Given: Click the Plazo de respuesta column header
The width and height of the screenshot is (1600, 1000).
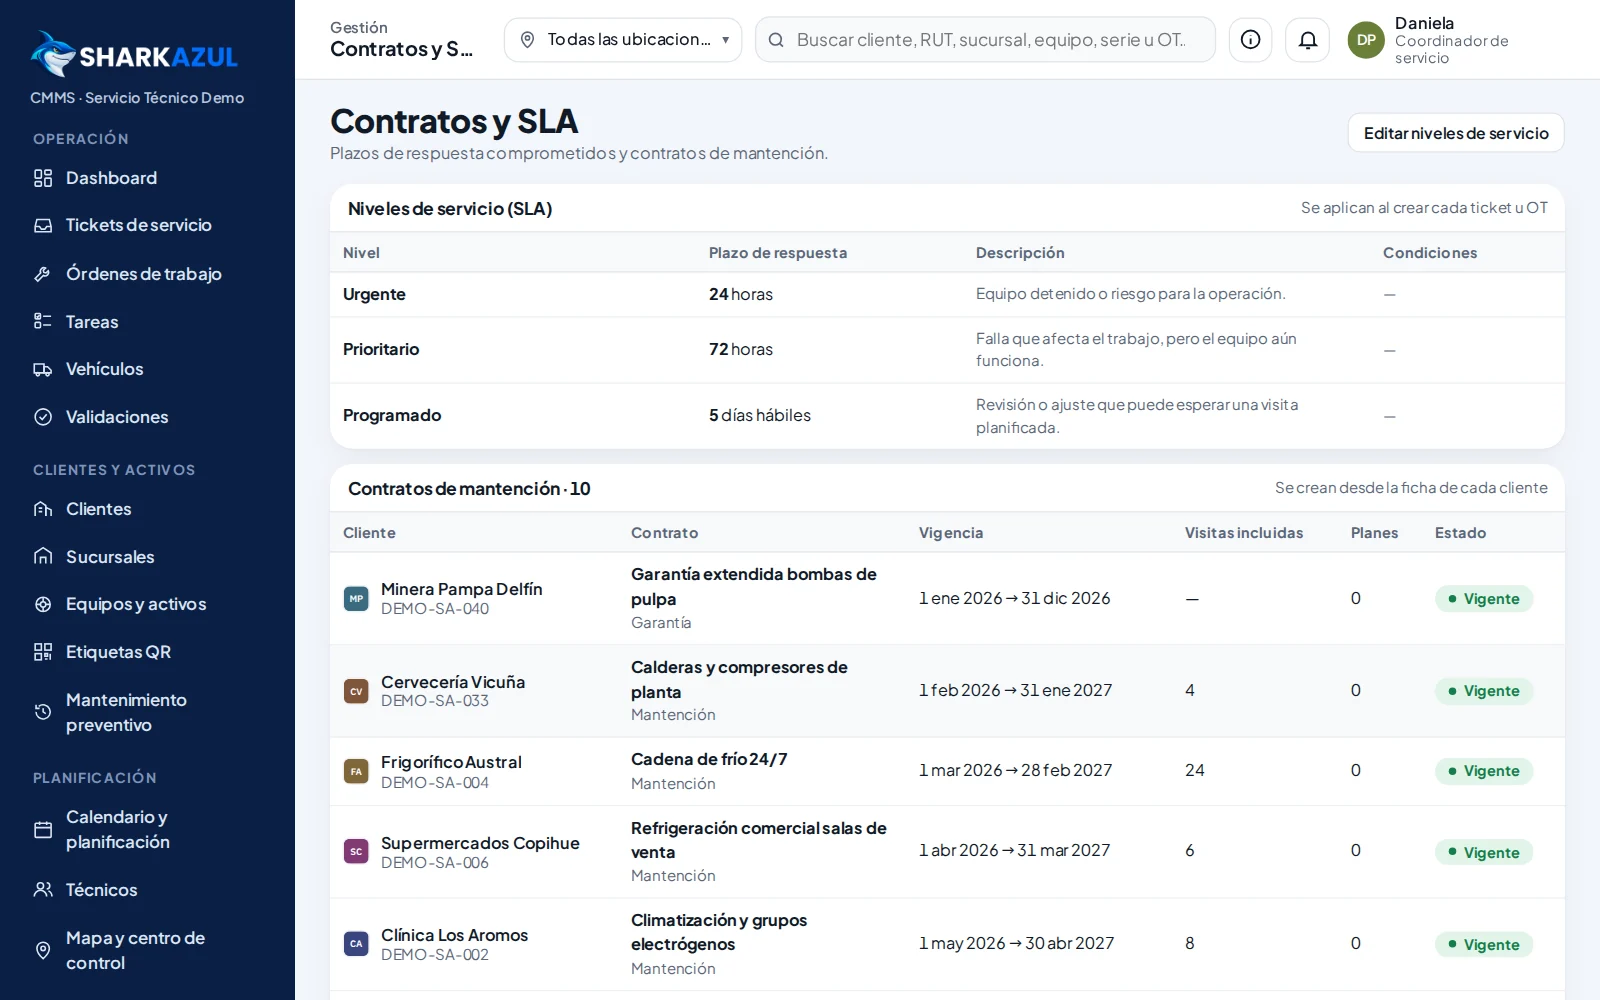Looking at the screenshot, I should [778, 253].
